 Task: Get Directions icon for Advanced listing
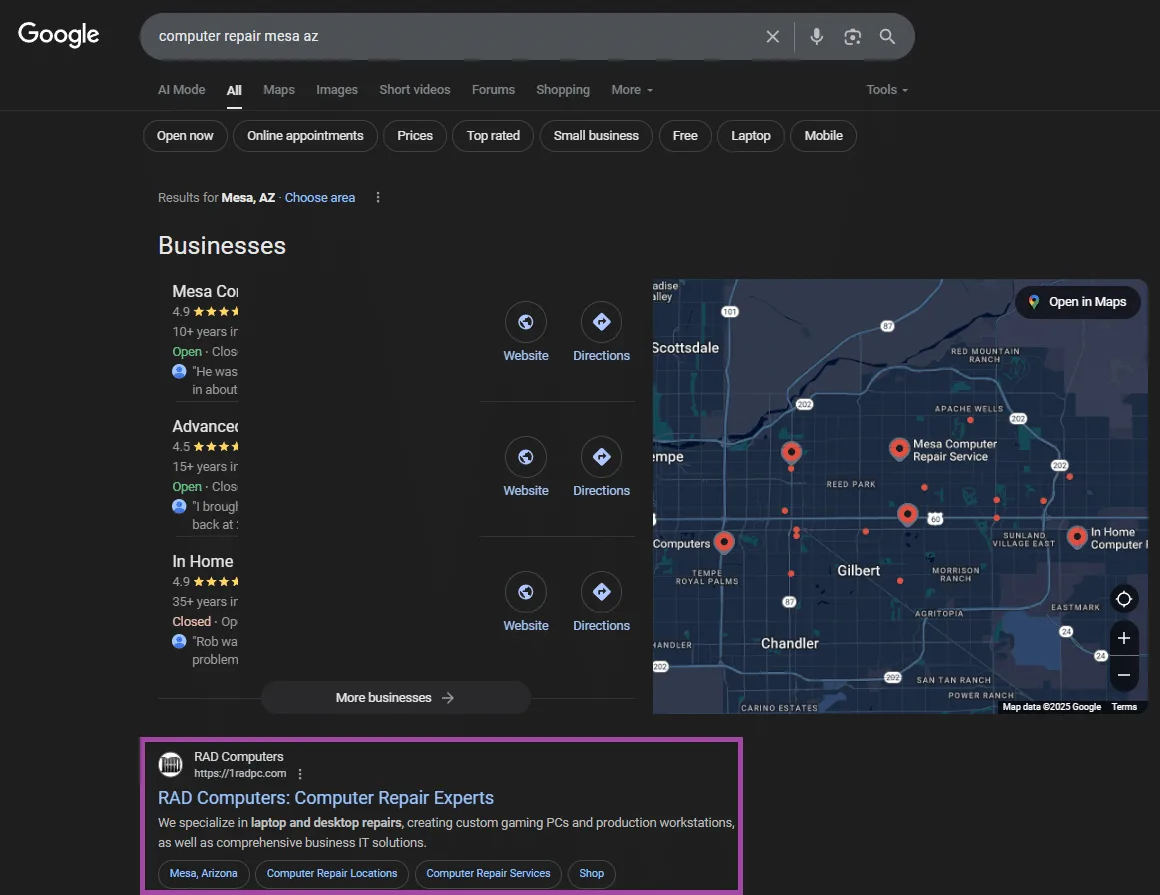click(601, 457)
